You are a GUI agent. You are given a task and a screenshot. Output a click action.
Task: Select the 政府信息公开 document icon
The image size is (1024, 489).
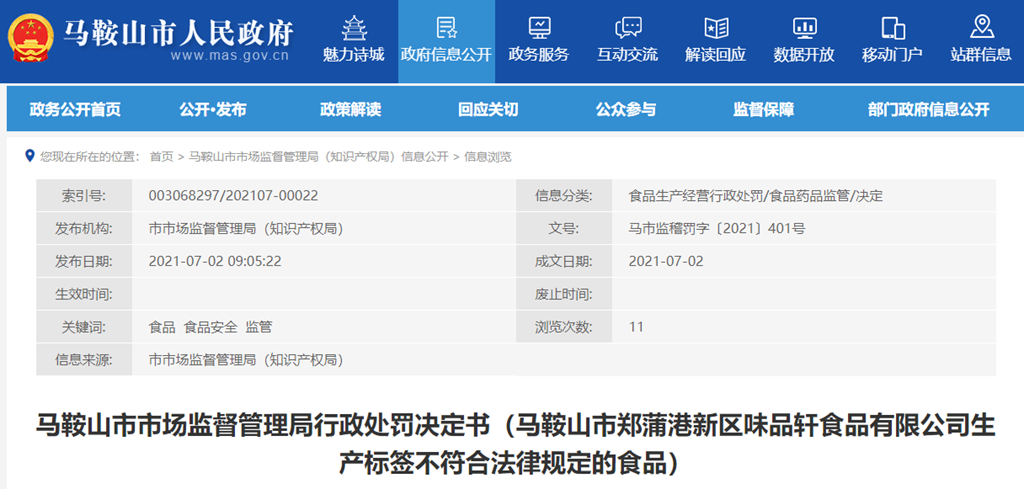click(446, 27)
